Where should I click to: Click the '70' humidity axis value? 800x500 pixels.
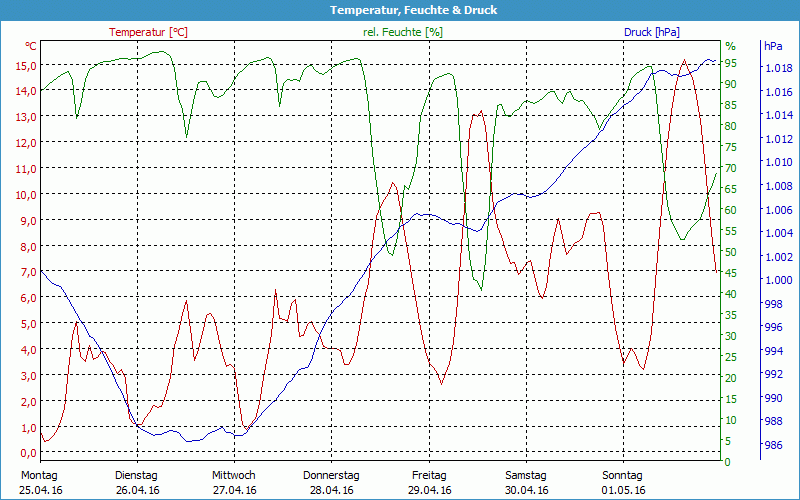tap(731, 168)
